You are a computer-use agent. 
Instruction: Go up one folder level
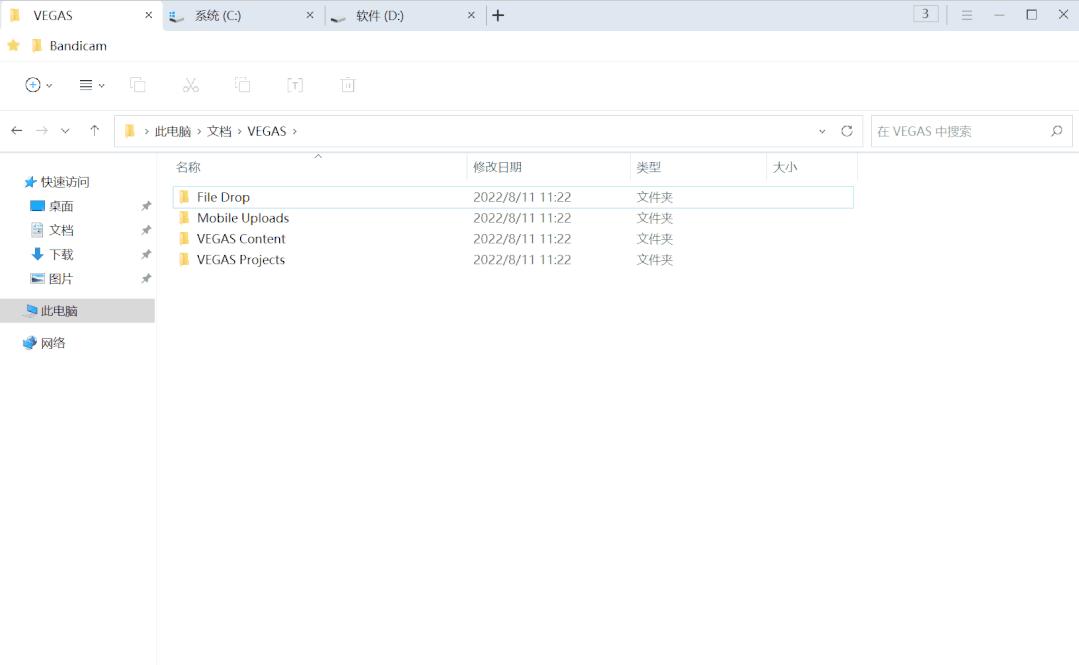point(94,131)
